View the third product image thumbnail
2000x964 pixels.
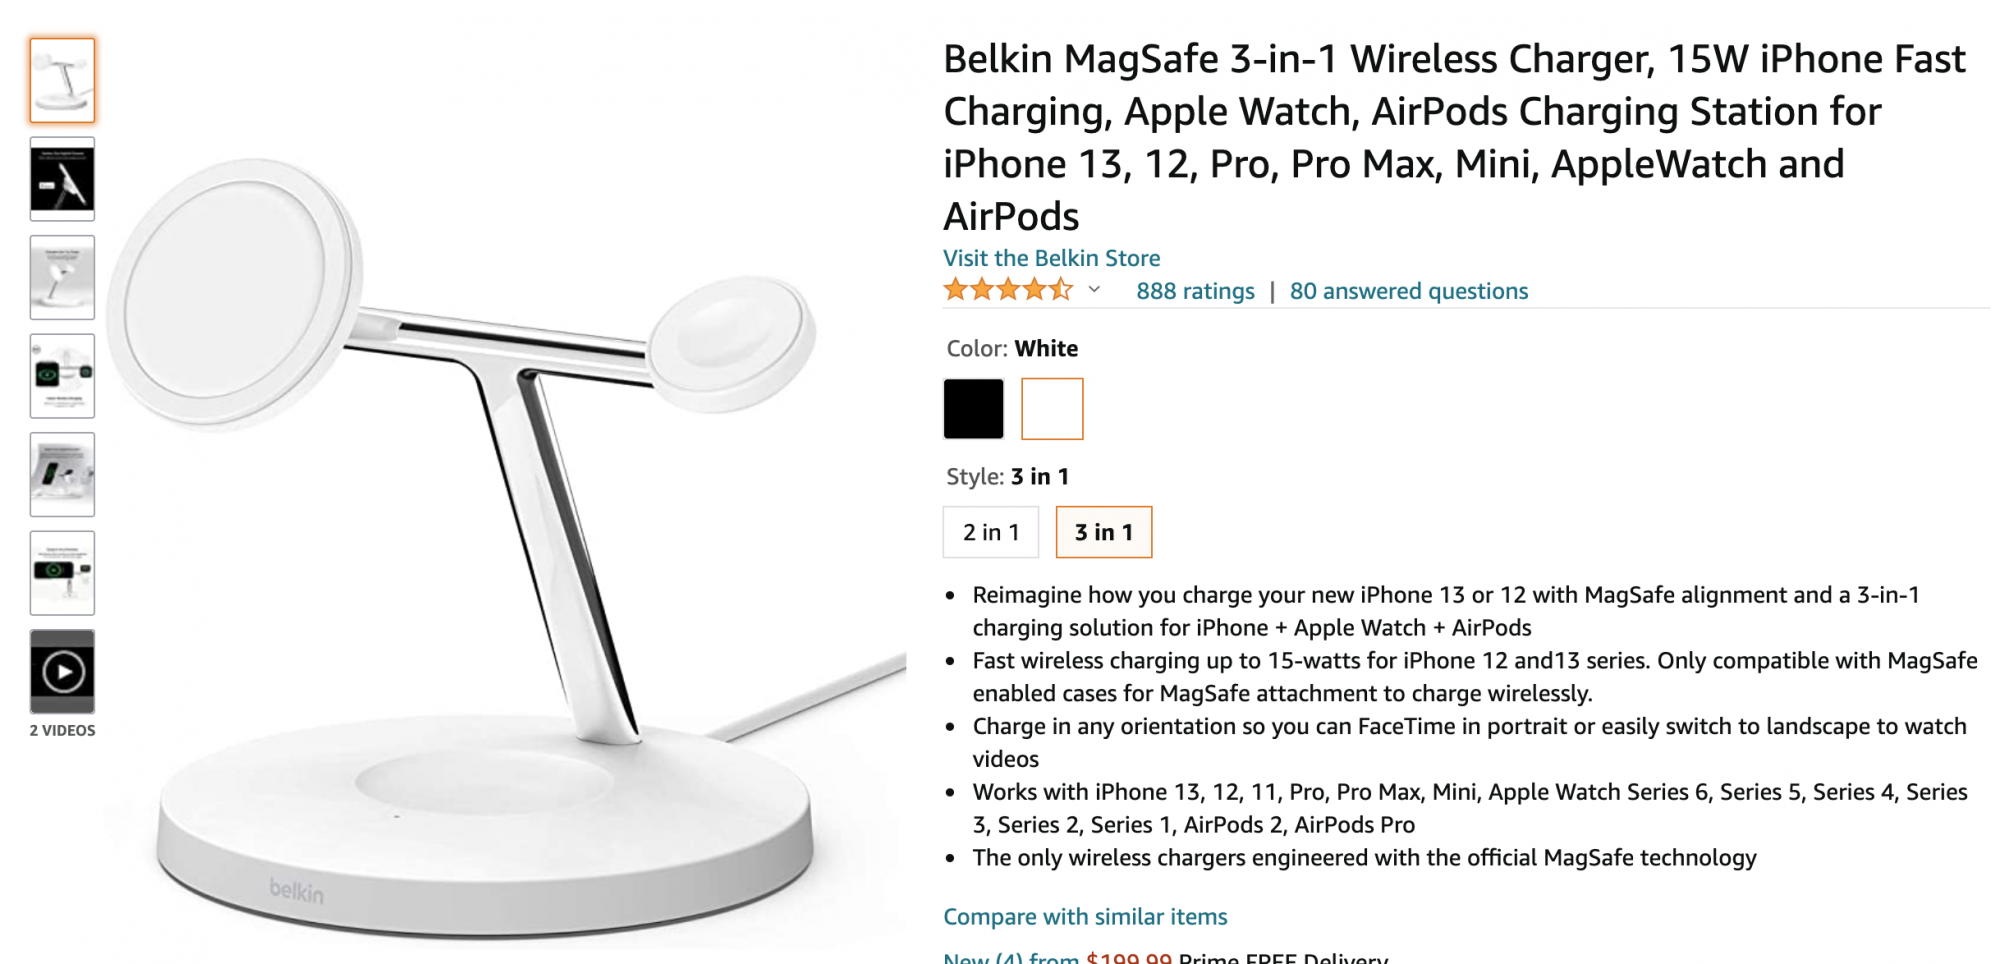tap(62, 277)
